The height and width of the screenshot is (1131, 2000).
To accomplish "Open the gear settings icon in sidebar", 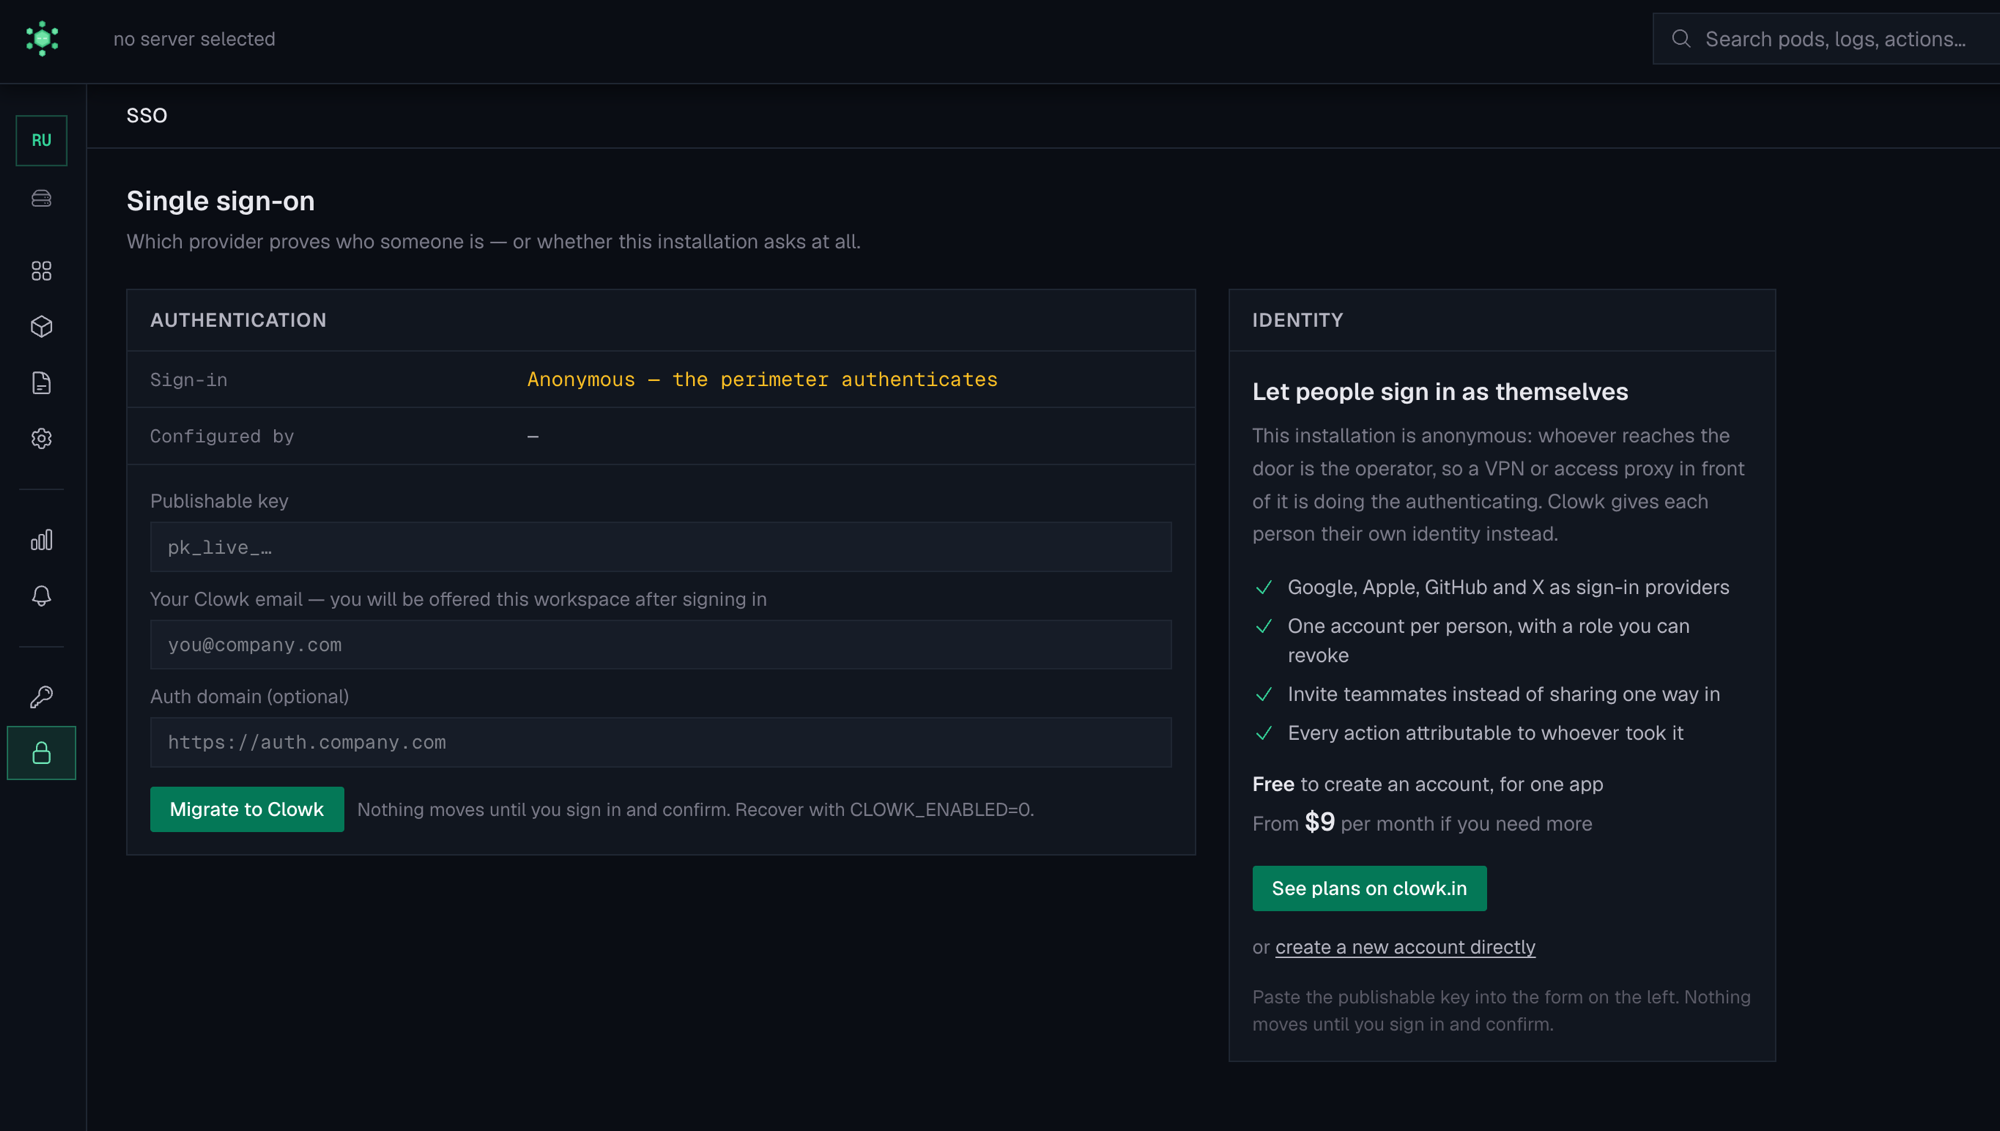I will (42, 439).
